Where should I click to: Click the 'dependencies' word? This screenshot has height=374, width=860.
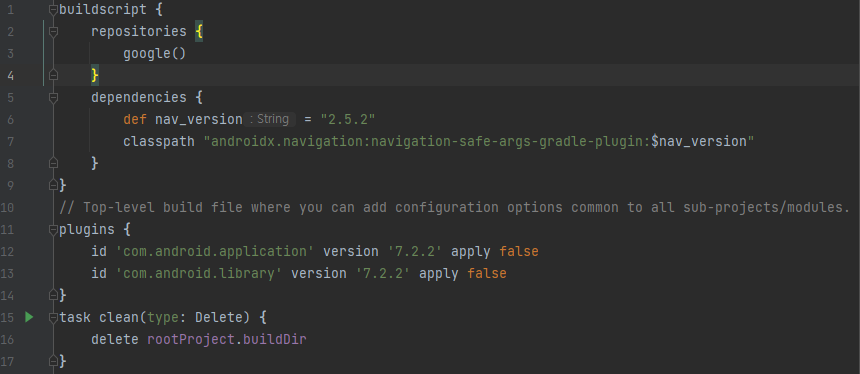tap(139, 98)
